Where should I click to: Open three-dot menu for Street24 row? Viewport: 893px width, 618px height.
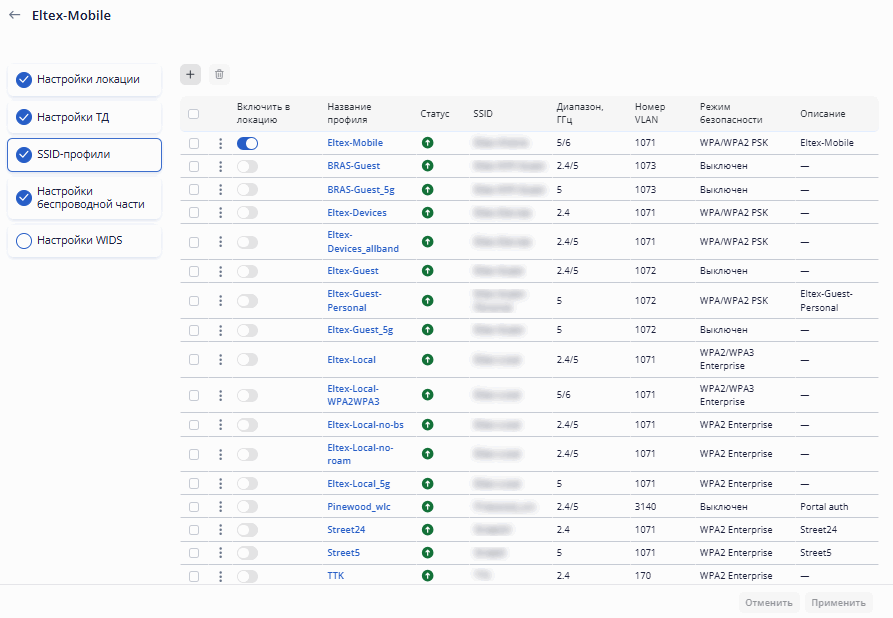(220, 530)
